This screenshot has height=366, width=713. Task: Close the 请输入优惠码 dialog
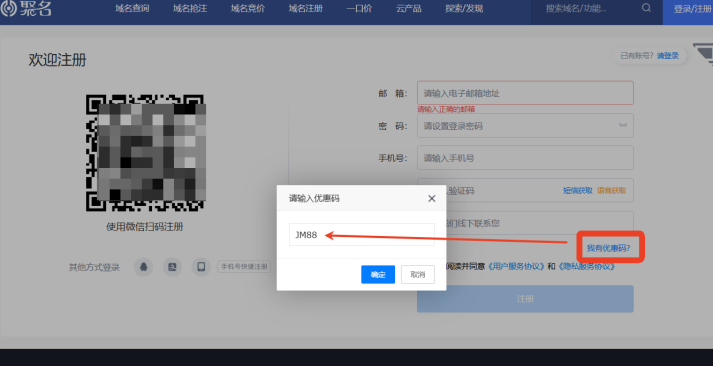click(432, 198)
